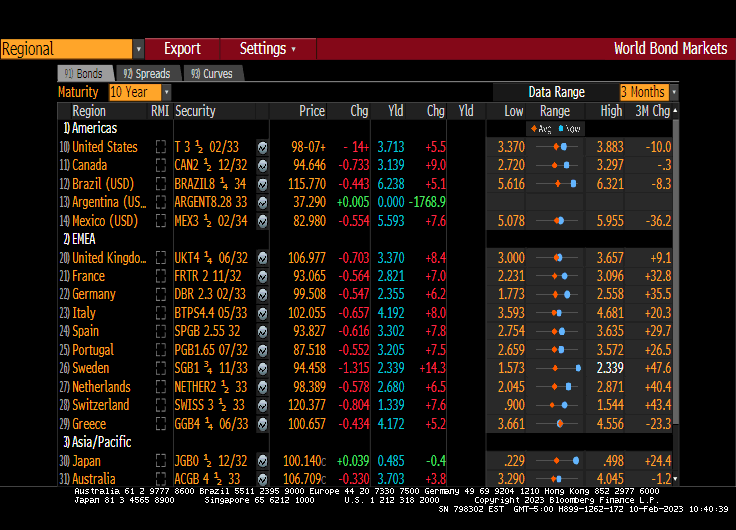Open chart icon next to Germany DBR

[262, 294]
